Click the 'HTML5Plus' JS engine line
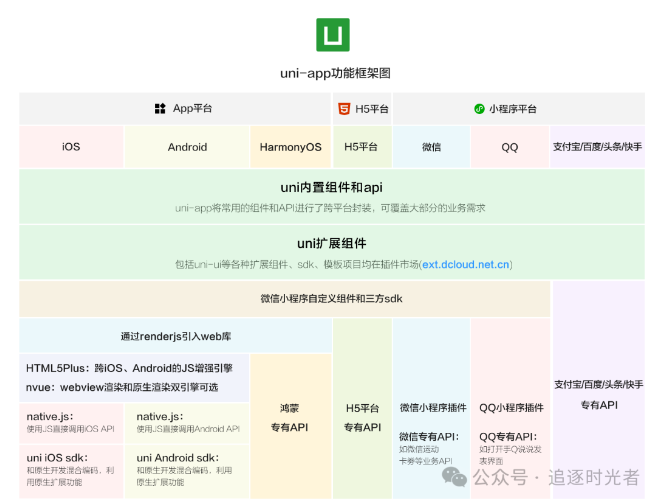The height and width of the screenshot is (501, 647). coord(129,368)
